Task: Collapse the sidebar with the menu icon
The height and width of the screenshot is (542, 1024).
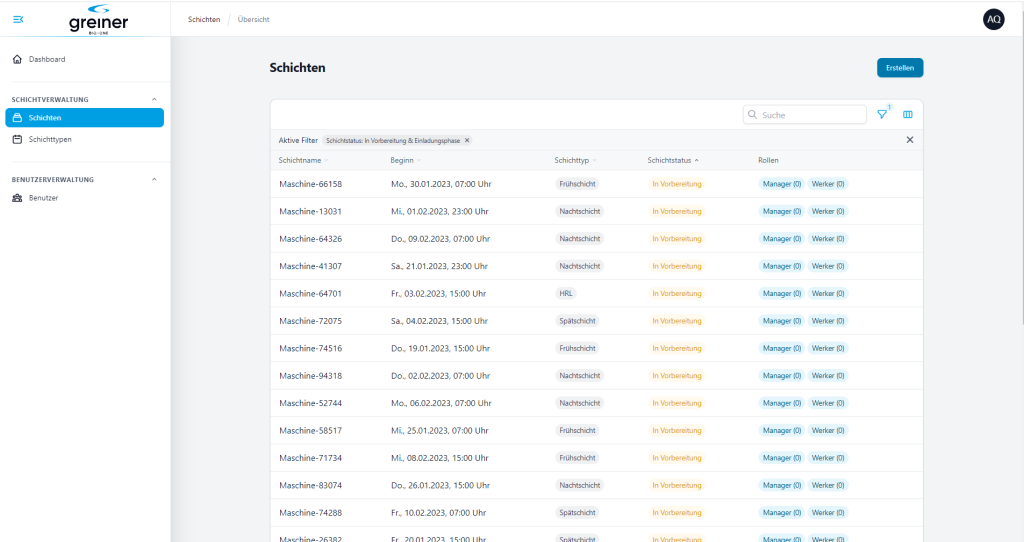Action: click(18, 19)
